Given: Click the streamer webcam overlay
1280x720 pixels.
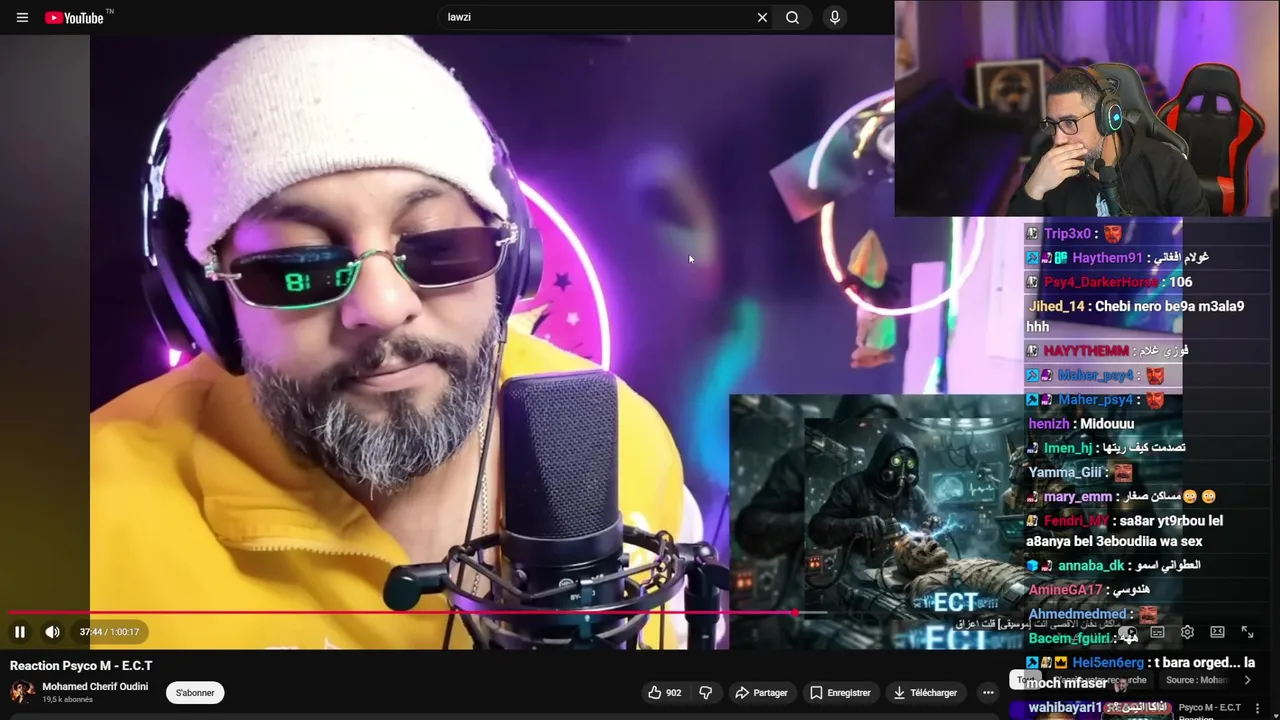Looking at the screenshot, I should click(1087, 108).
